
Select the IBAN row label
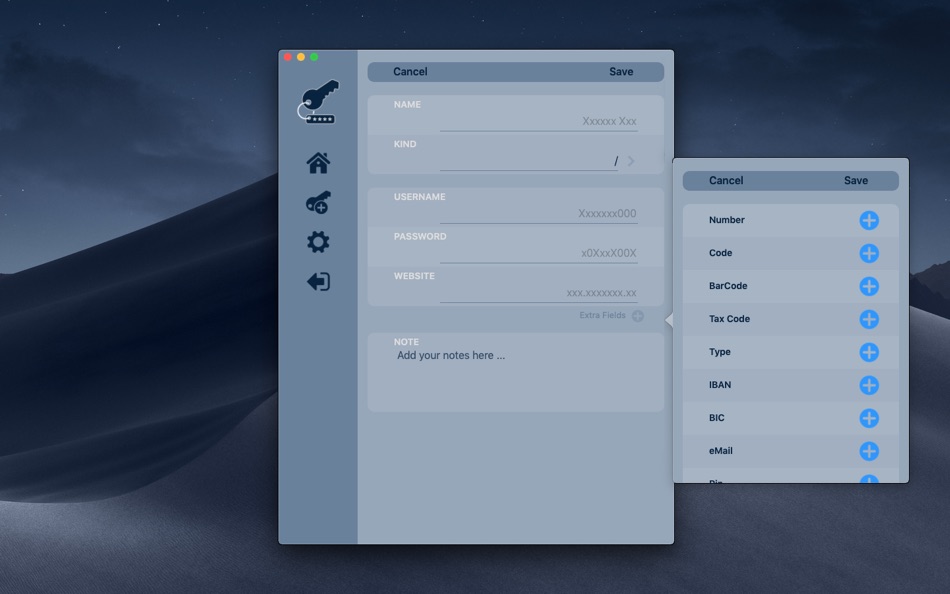(720, 384)
